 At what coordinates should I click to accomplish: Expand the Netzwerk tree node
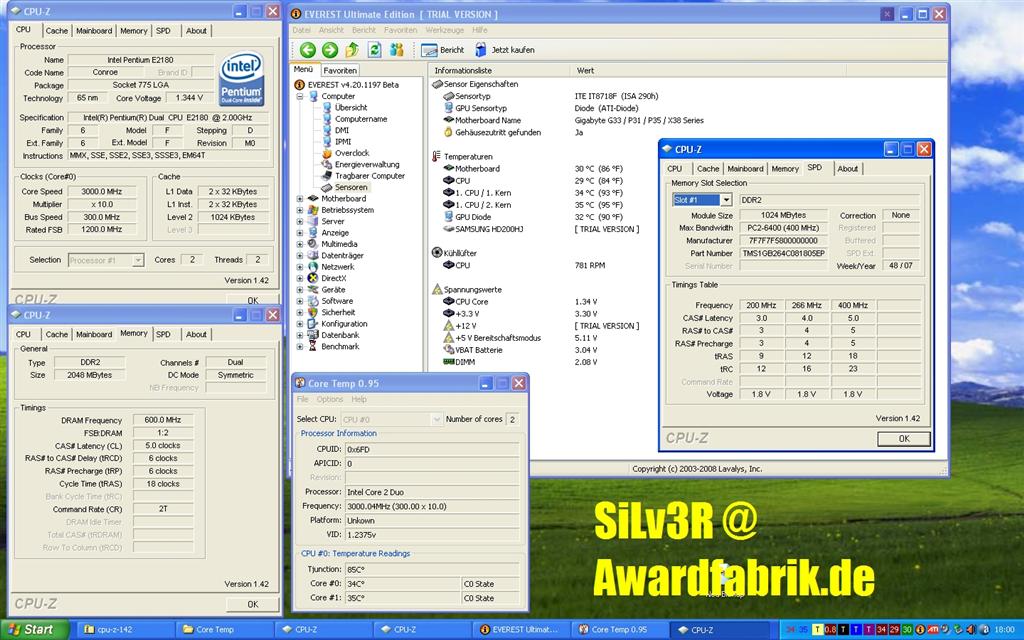pos(300,267)
